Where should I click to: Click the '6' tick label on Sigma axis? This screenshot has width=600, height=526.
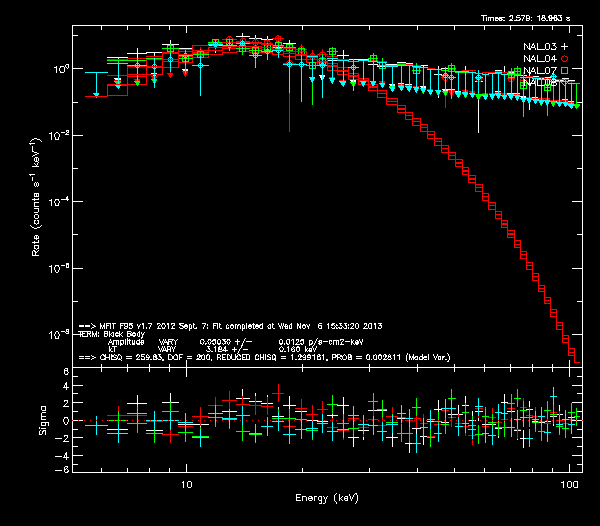click(66, 372)
